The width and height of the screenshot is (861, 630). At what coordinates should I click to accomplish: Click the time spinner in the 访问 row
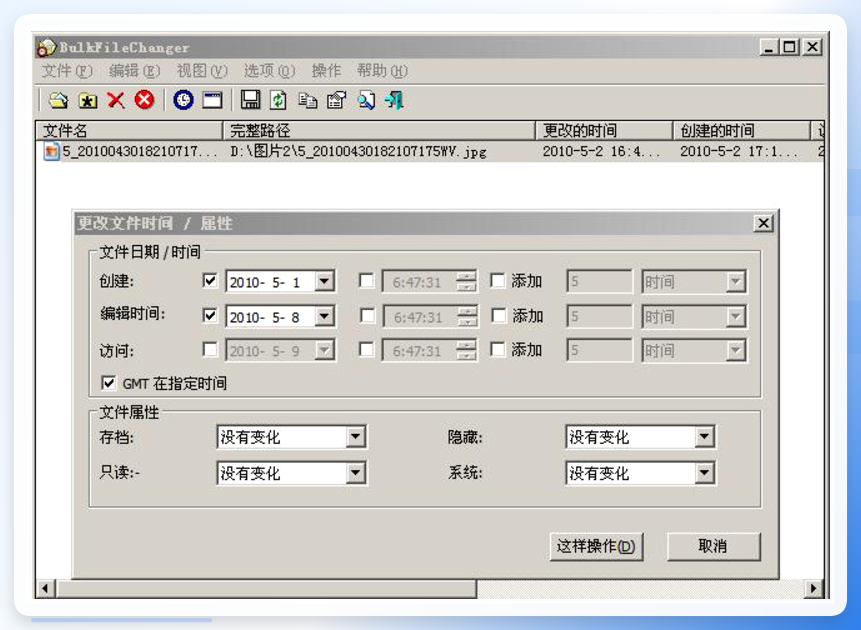click(466, 350)
